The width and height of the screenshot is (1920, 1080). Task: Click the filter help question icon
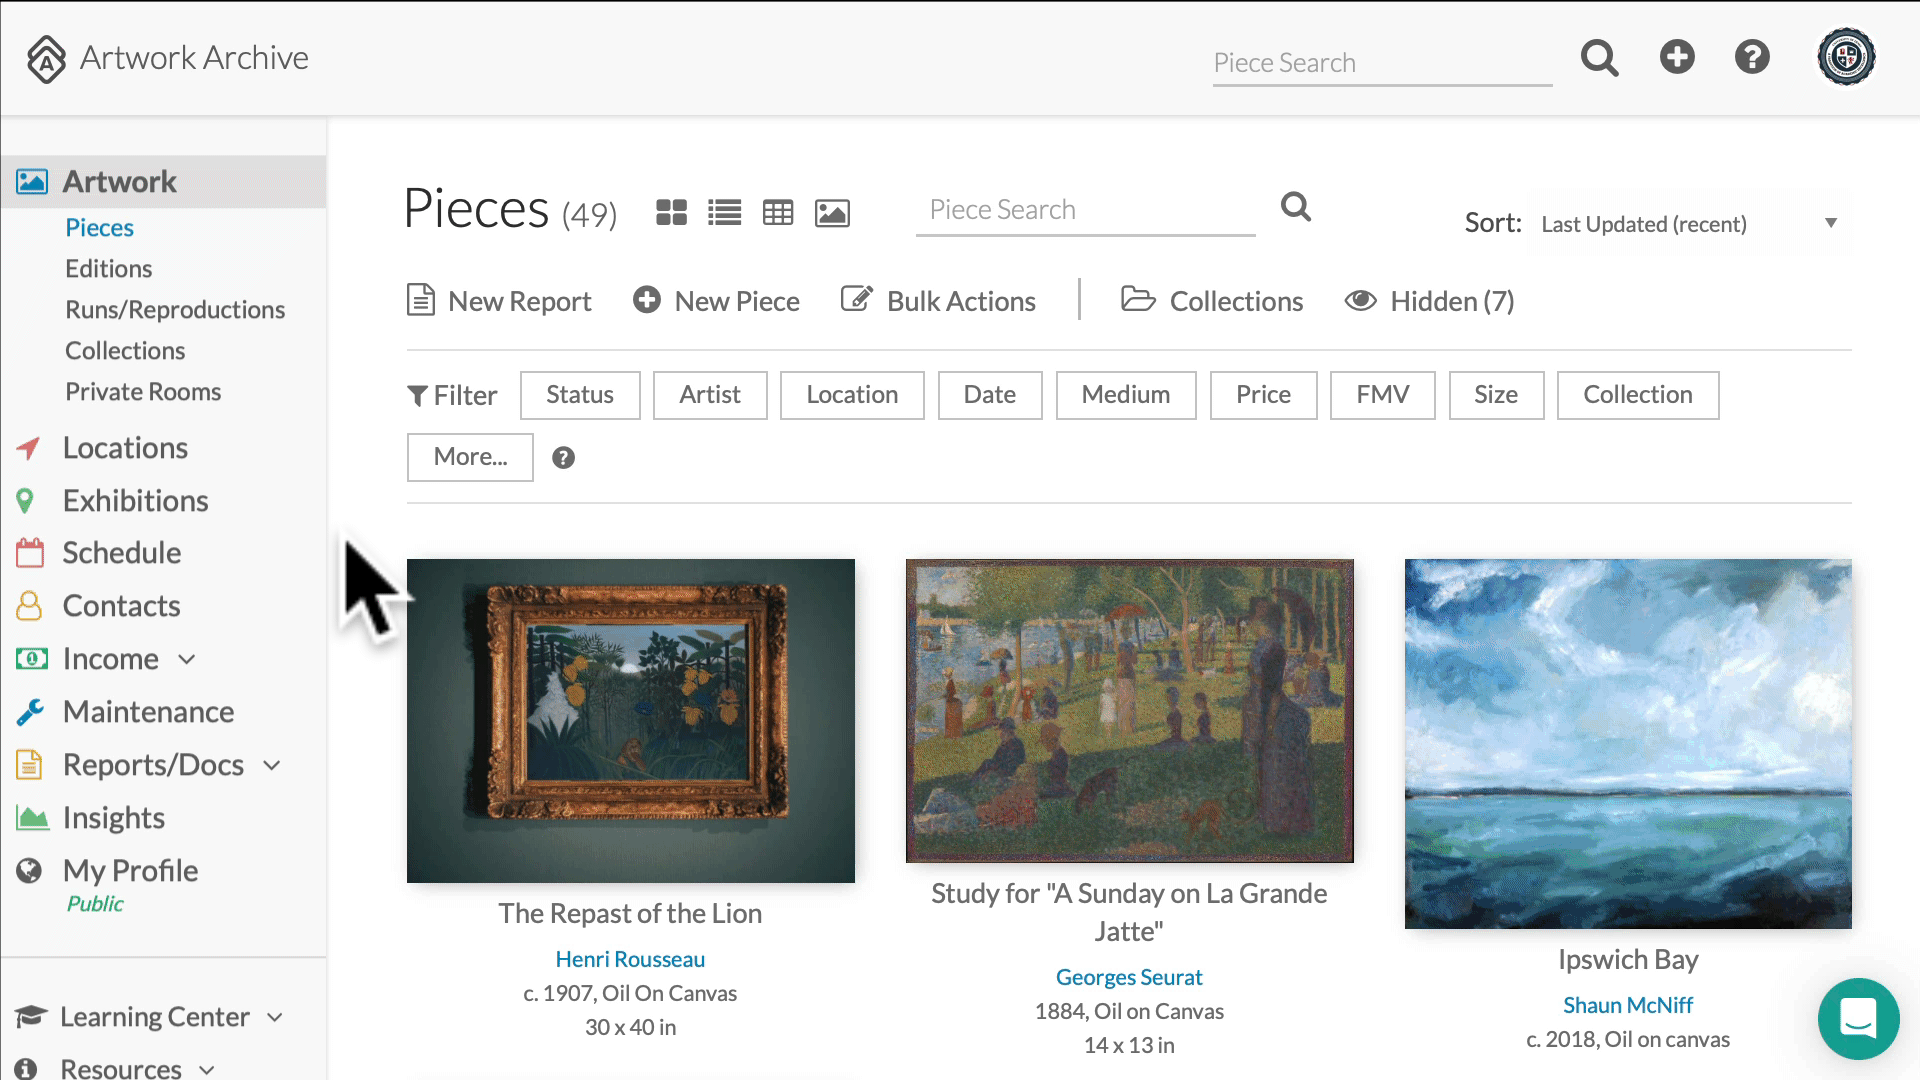pyautogui.click(x=563, y=458)
